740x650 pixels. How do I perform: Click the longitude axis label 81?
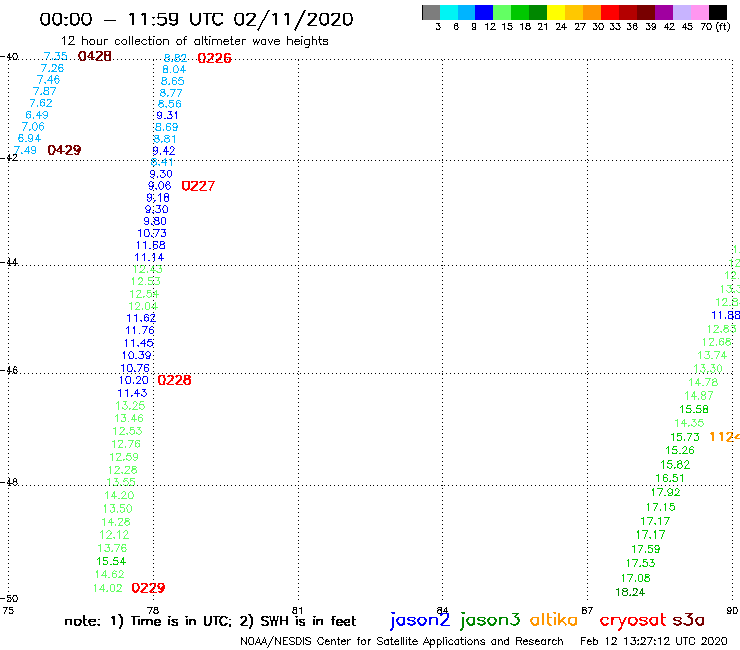tap(297, 611)
